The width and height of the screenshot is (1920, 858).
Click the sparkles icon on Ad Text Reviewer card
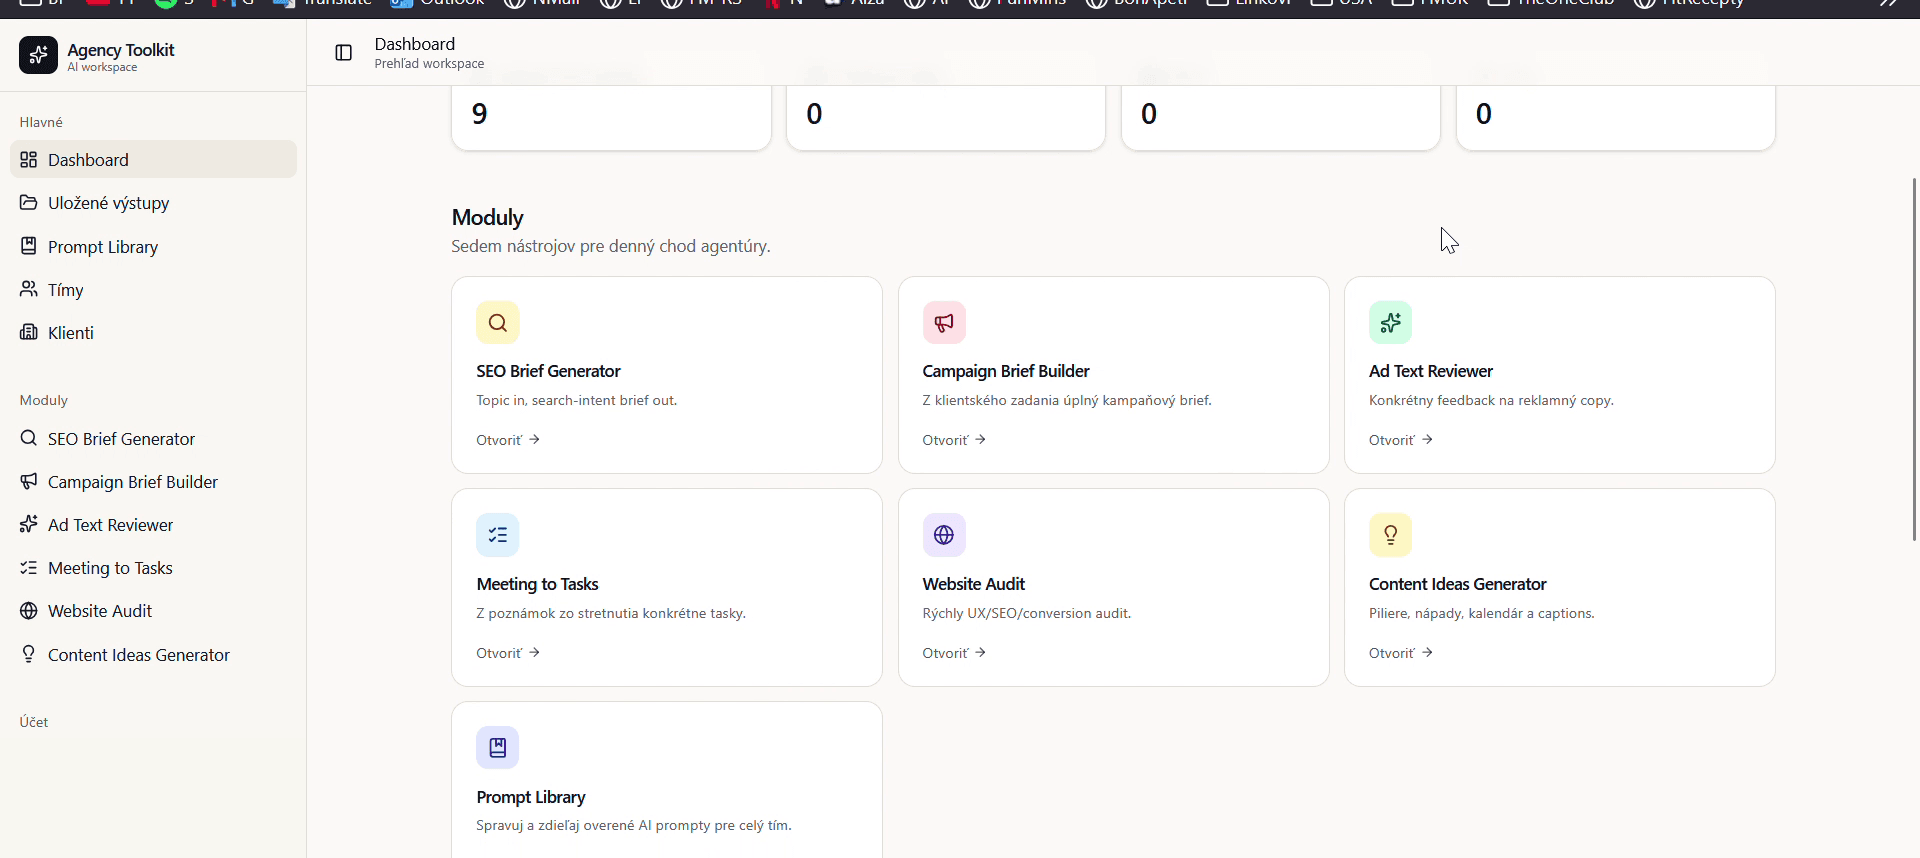1390,323
